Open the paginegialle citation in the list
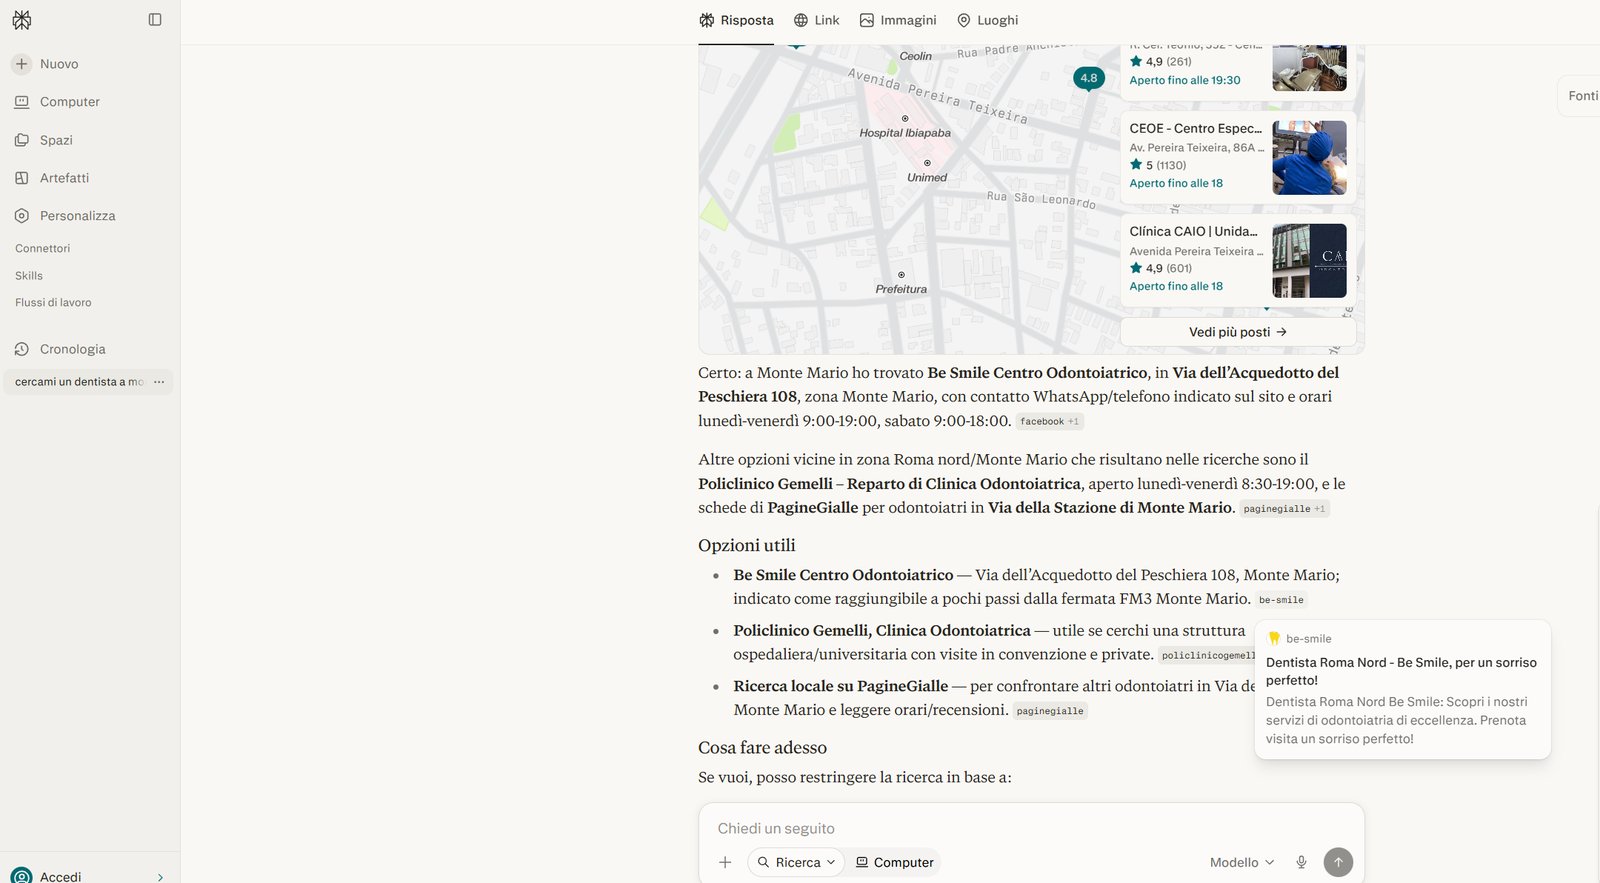The height and width of the screenshot is (883, 1600). coord(1050,711)
